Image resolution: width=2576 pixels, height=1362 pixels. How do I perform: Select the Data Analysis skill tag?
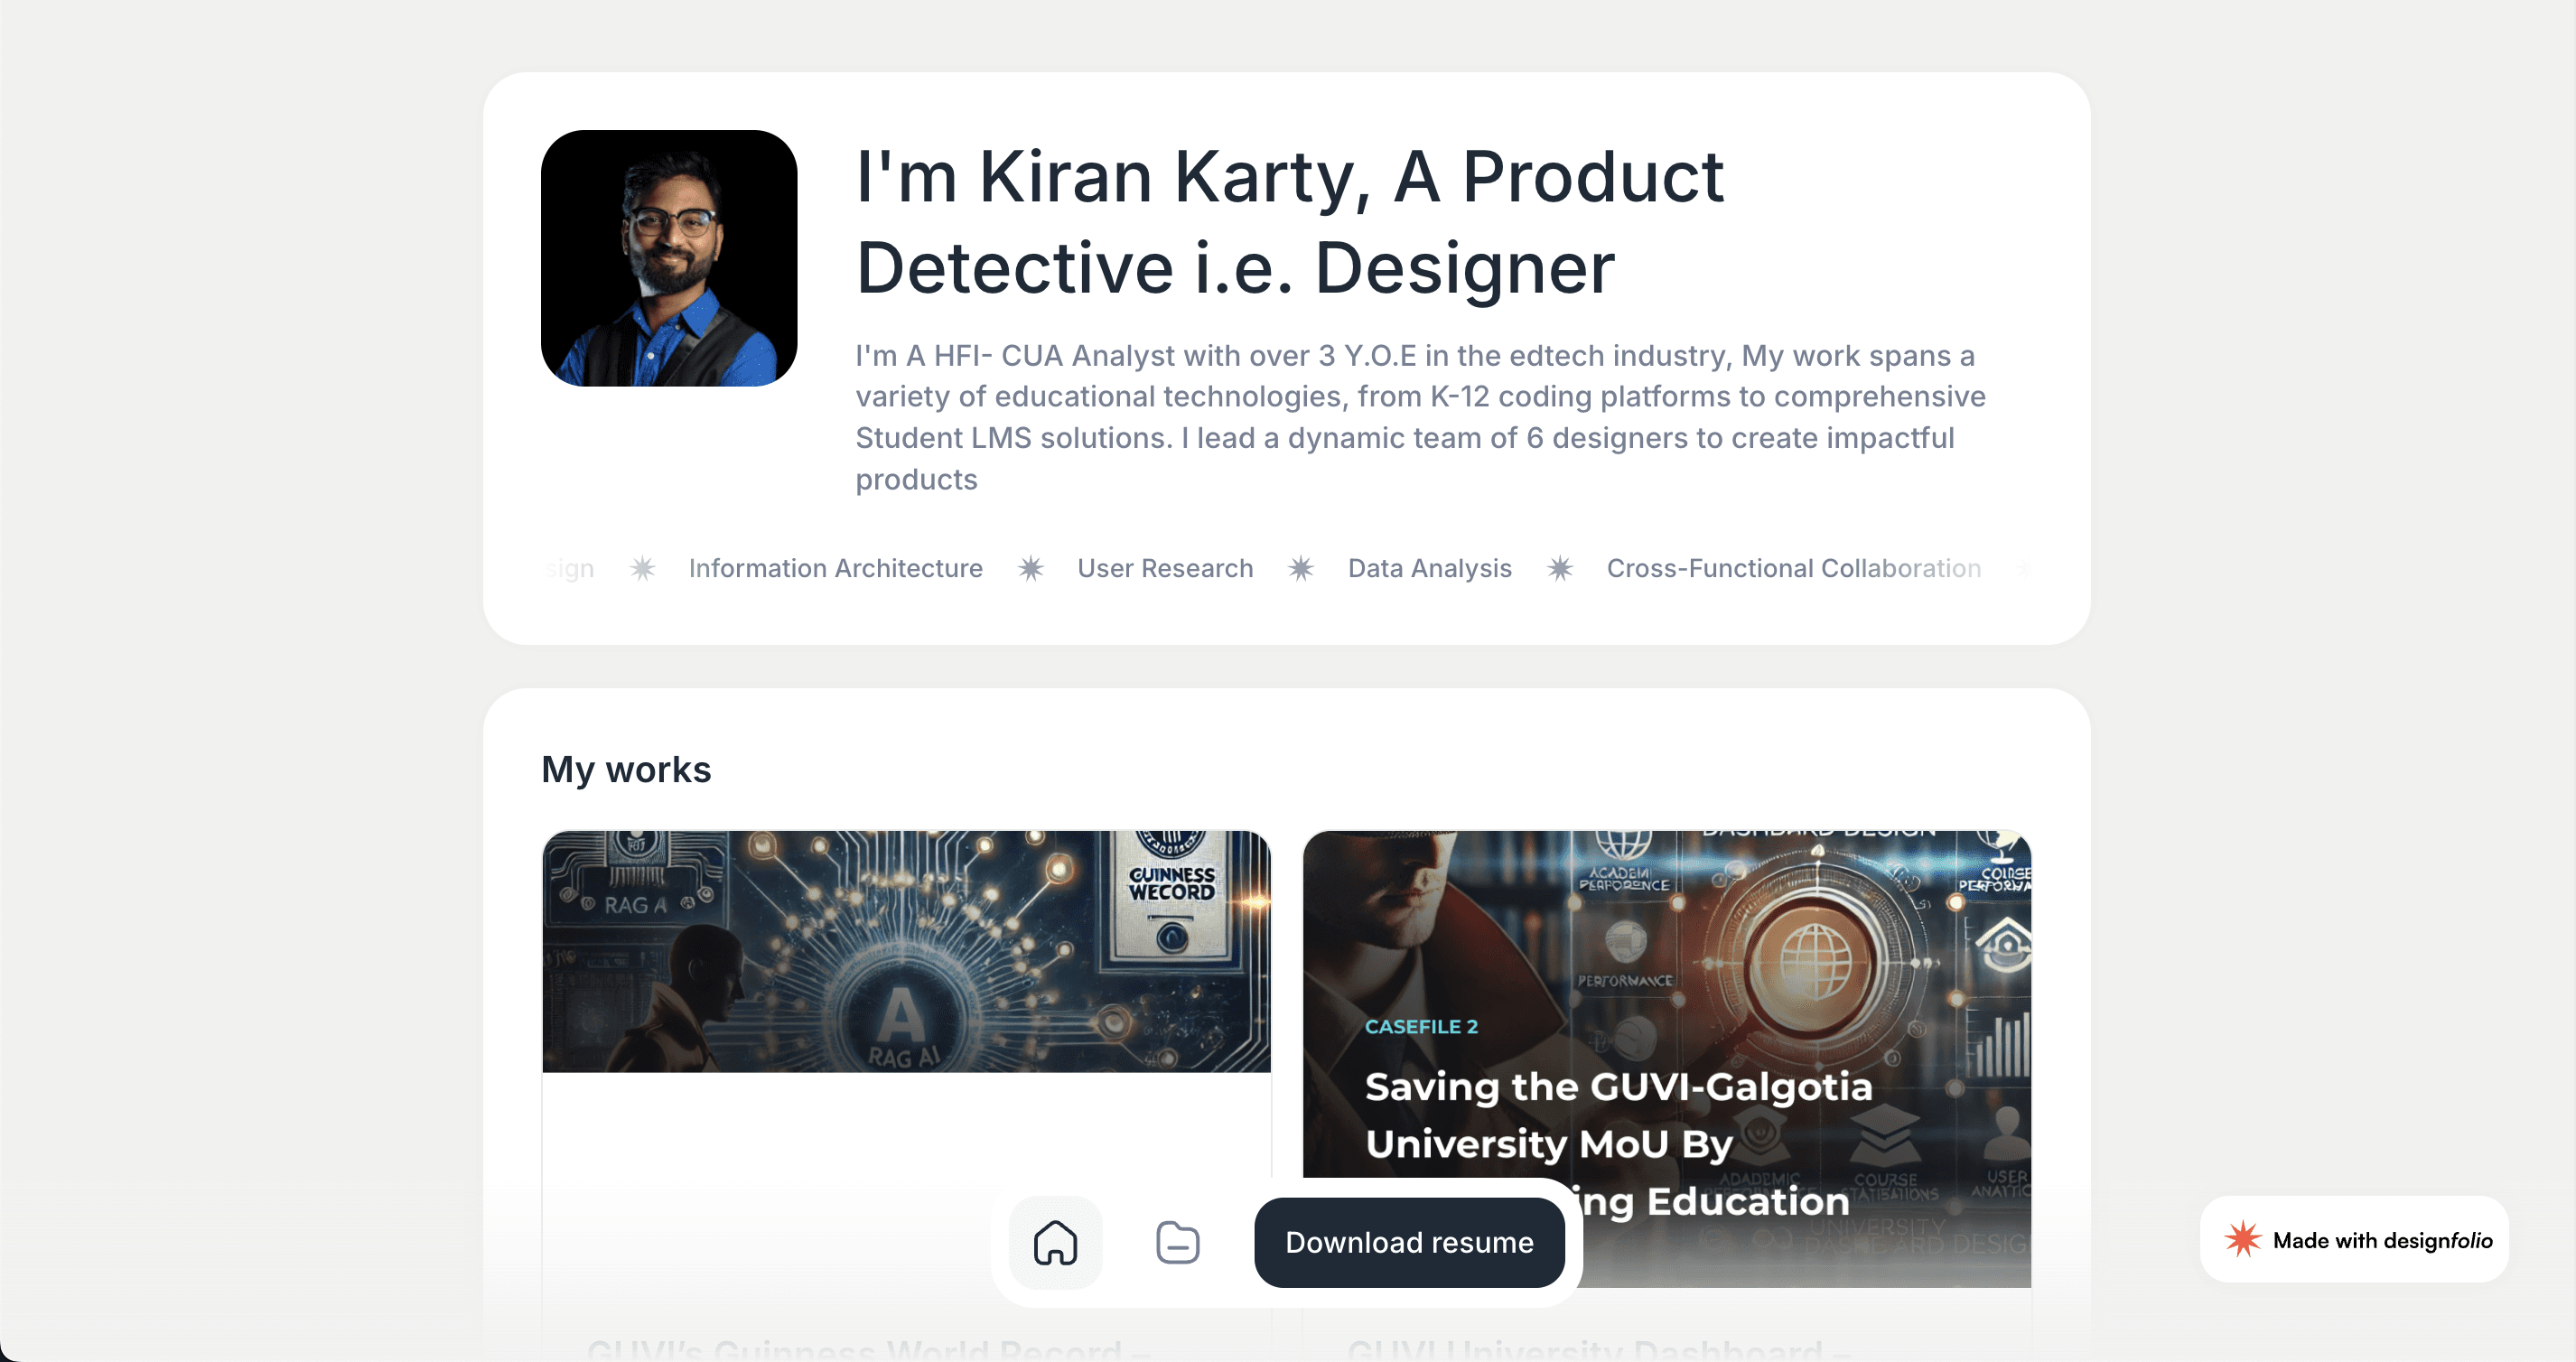pos(1429,568)
